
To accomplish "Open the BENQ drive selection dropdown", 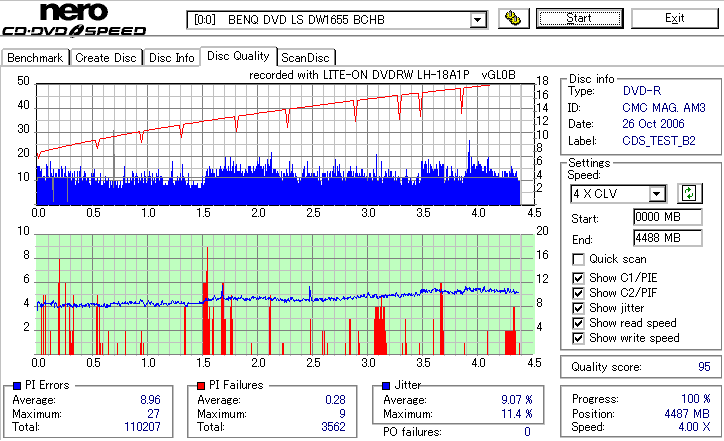I will pos(477,20).
